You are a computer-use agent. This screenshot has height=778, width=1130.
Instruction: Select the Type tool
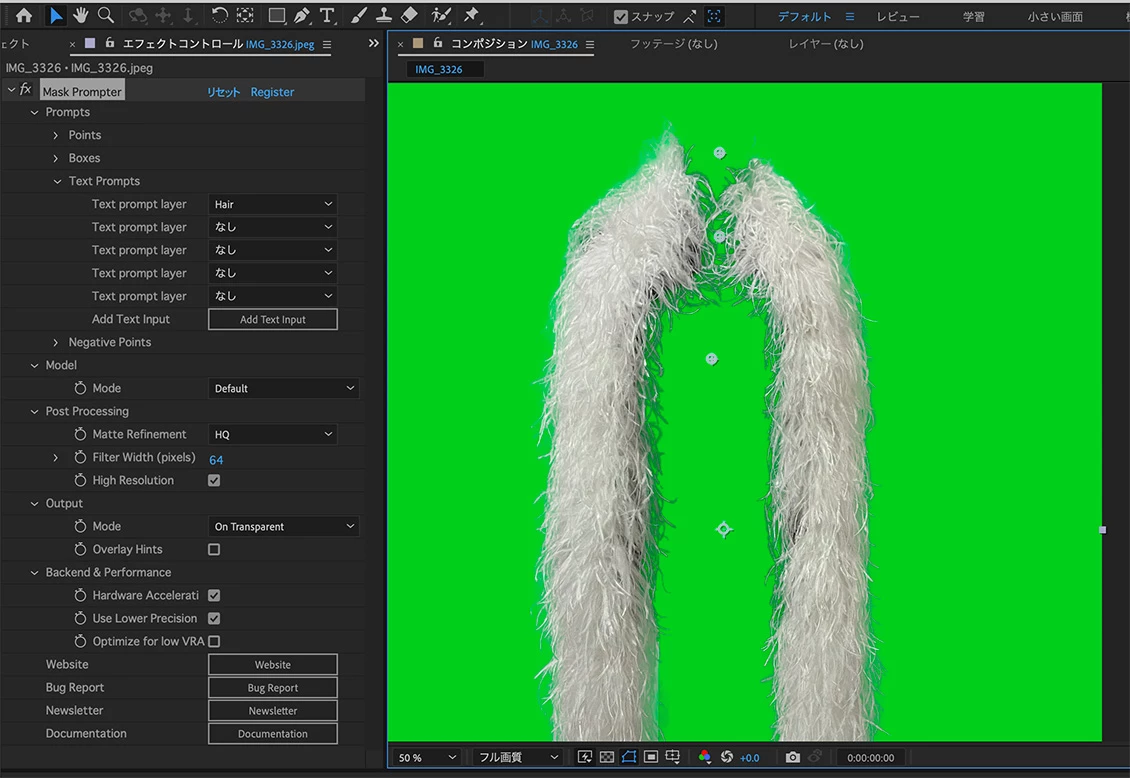[326, 15]
